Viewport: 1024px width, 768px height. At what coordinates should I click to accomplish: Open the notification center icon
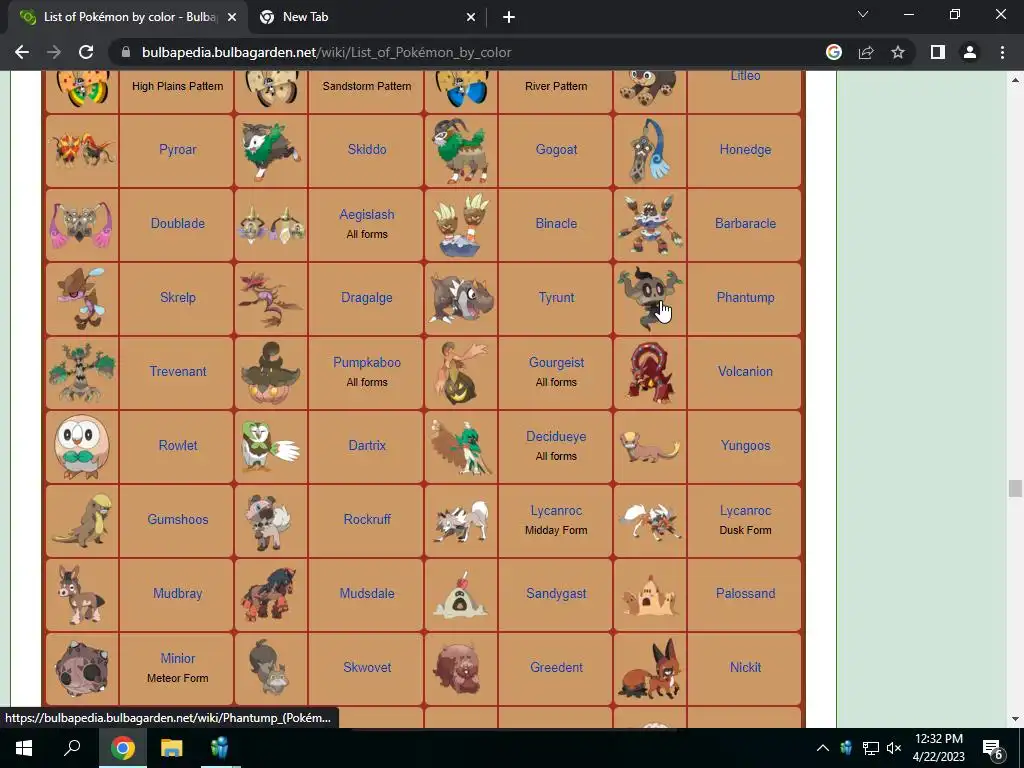coord(993,748)
